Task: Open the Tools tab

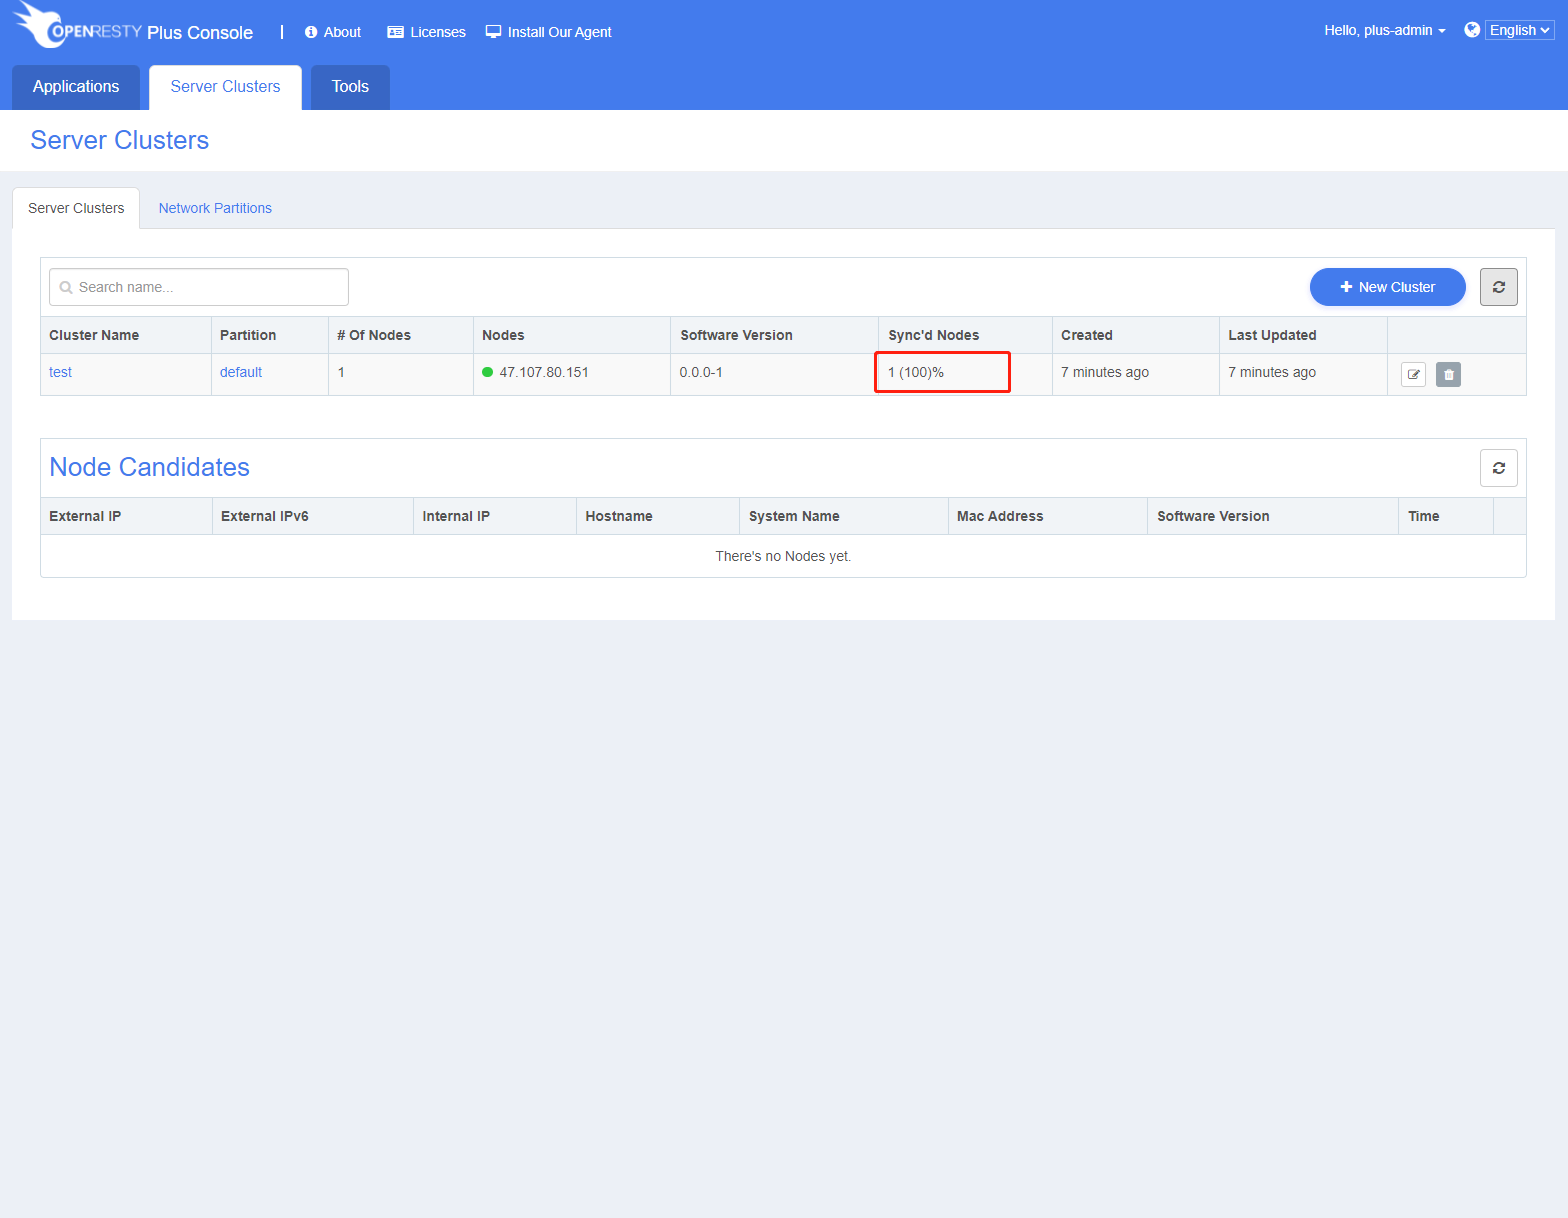Action: coord(350,87)
